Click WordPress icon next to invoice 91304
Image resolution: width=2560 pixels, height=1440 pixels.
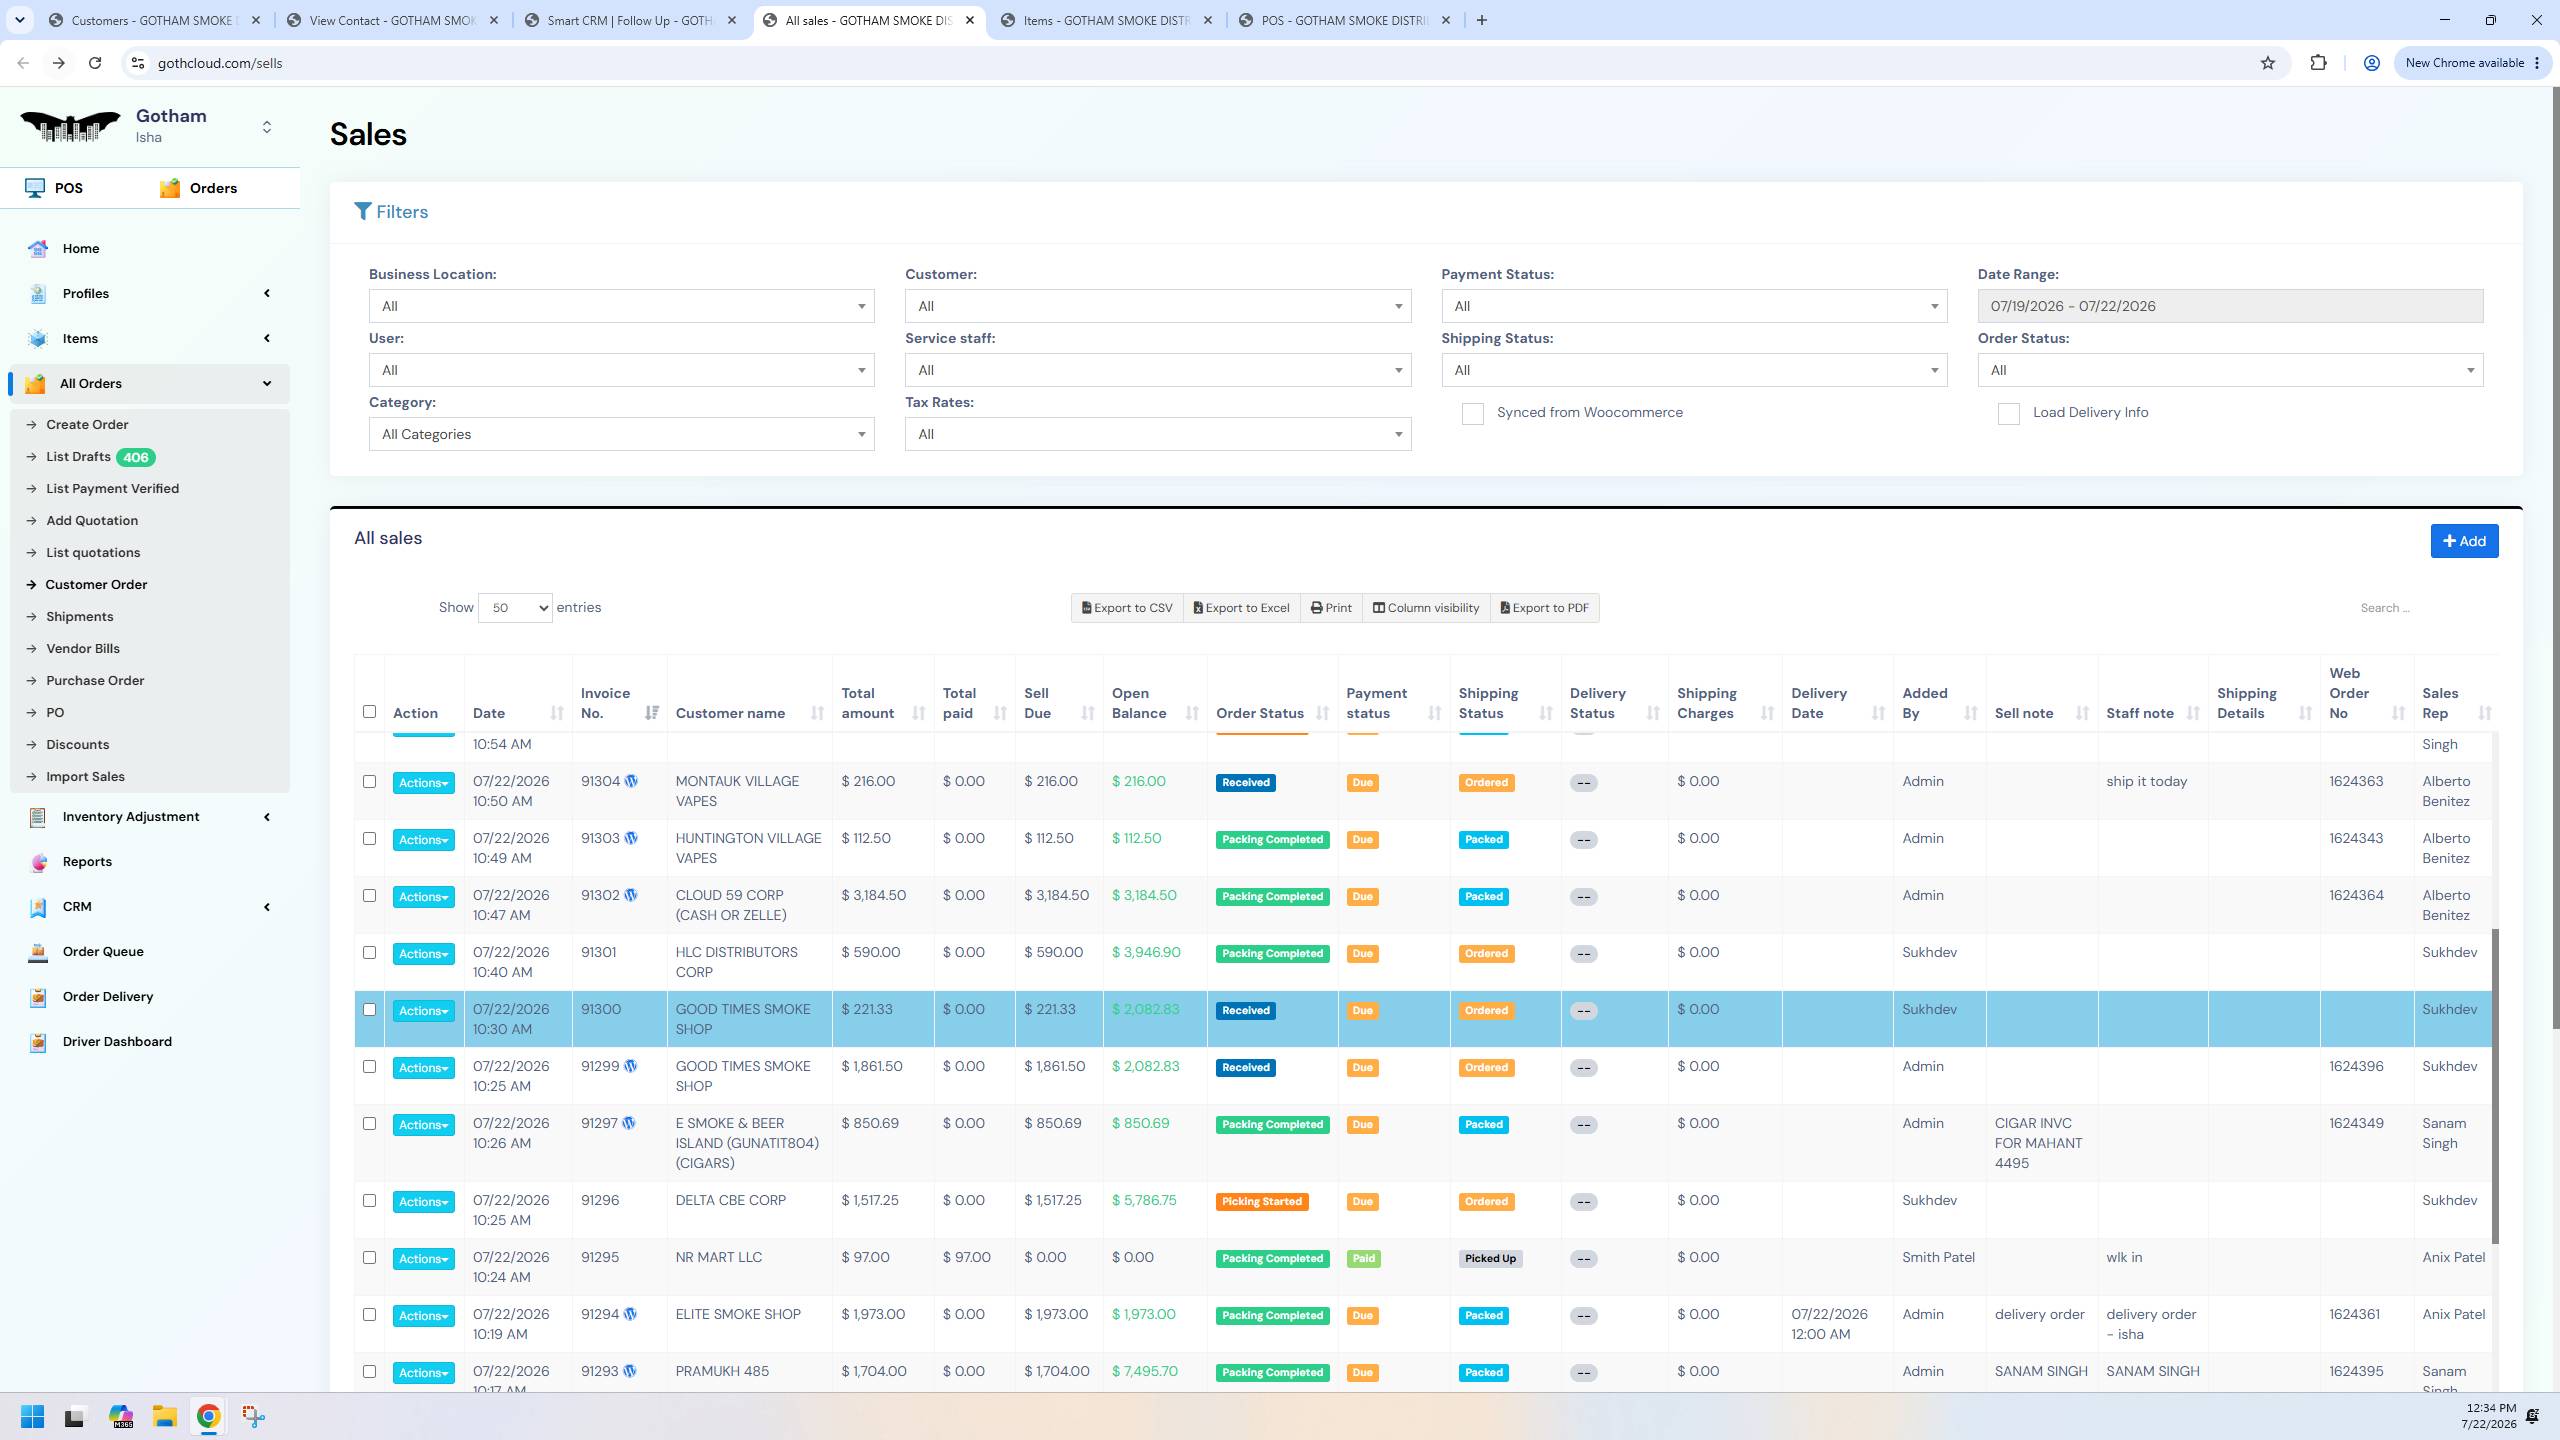pyautogui.click(x=631, y=781)
